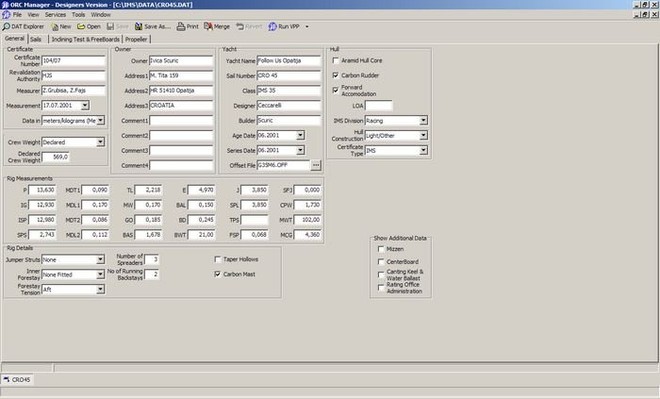
Task: Click the Builder input field
Action: pyautogui.click(x=289, y=121)
